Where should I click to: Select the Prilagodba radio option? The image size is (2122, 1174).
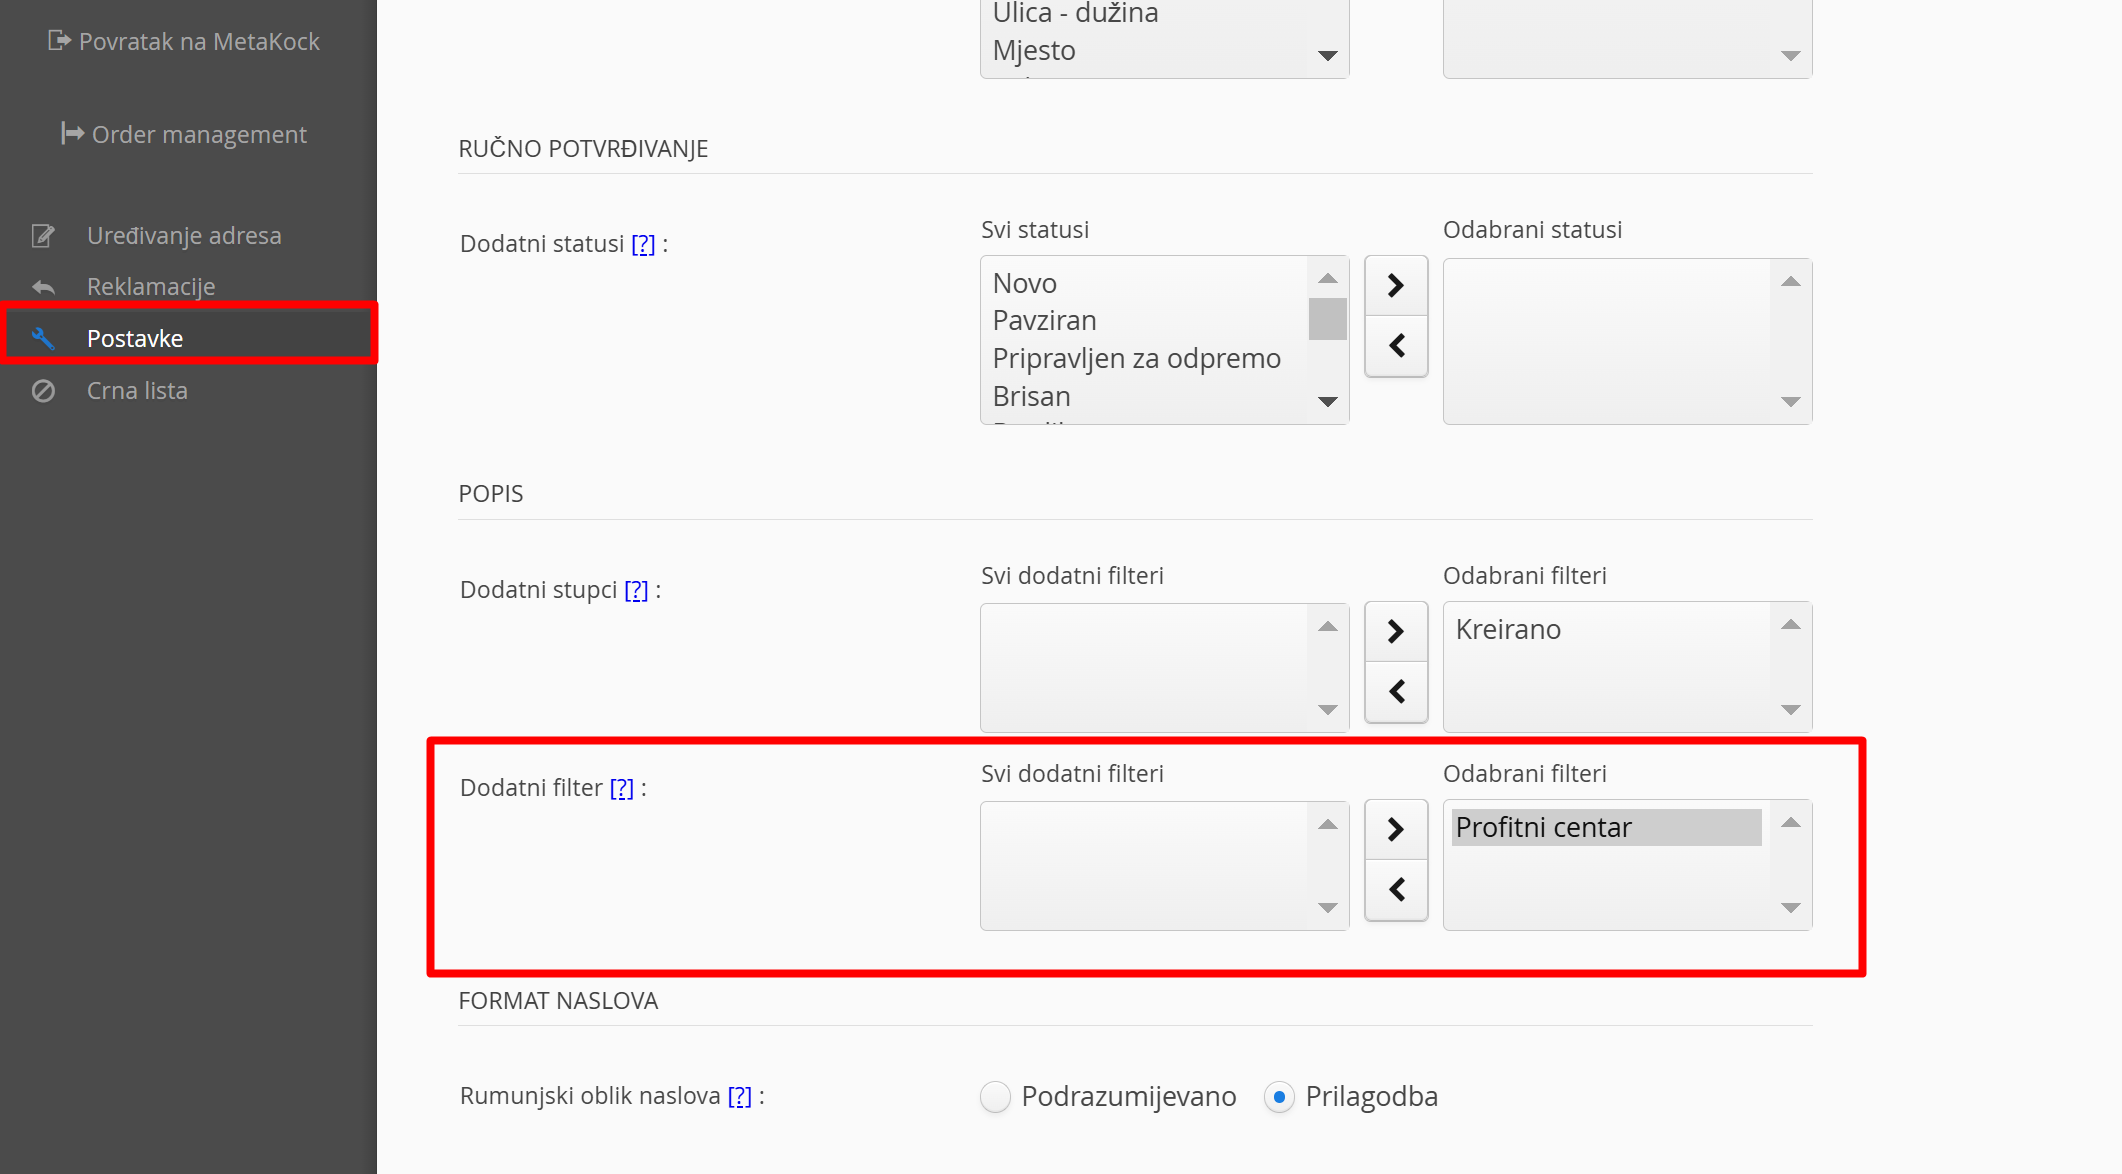pos(1279,1097)
